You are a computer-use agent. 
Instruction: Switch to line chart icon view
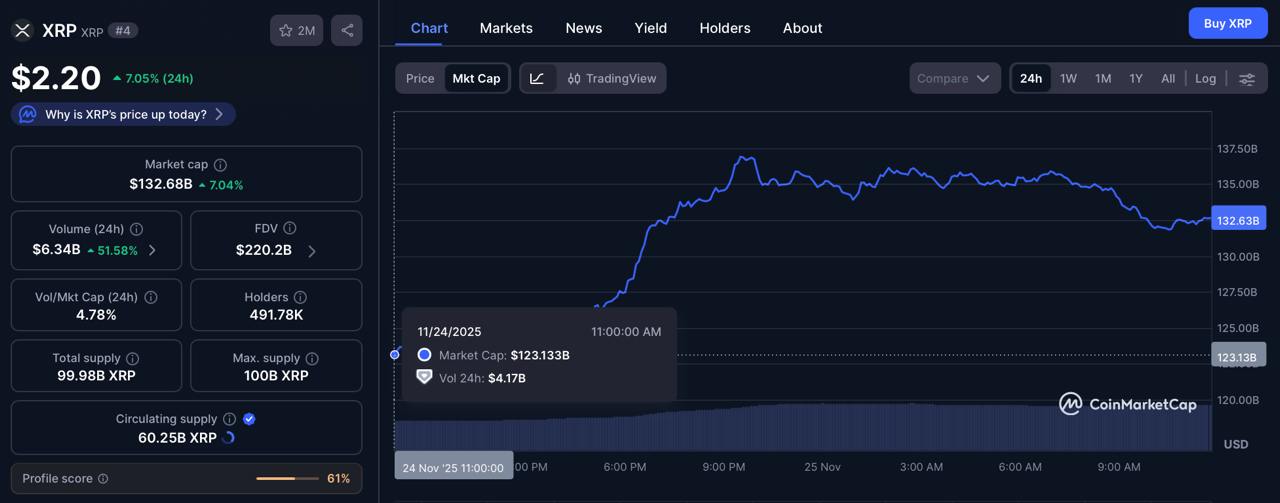(x=537, y=79)
